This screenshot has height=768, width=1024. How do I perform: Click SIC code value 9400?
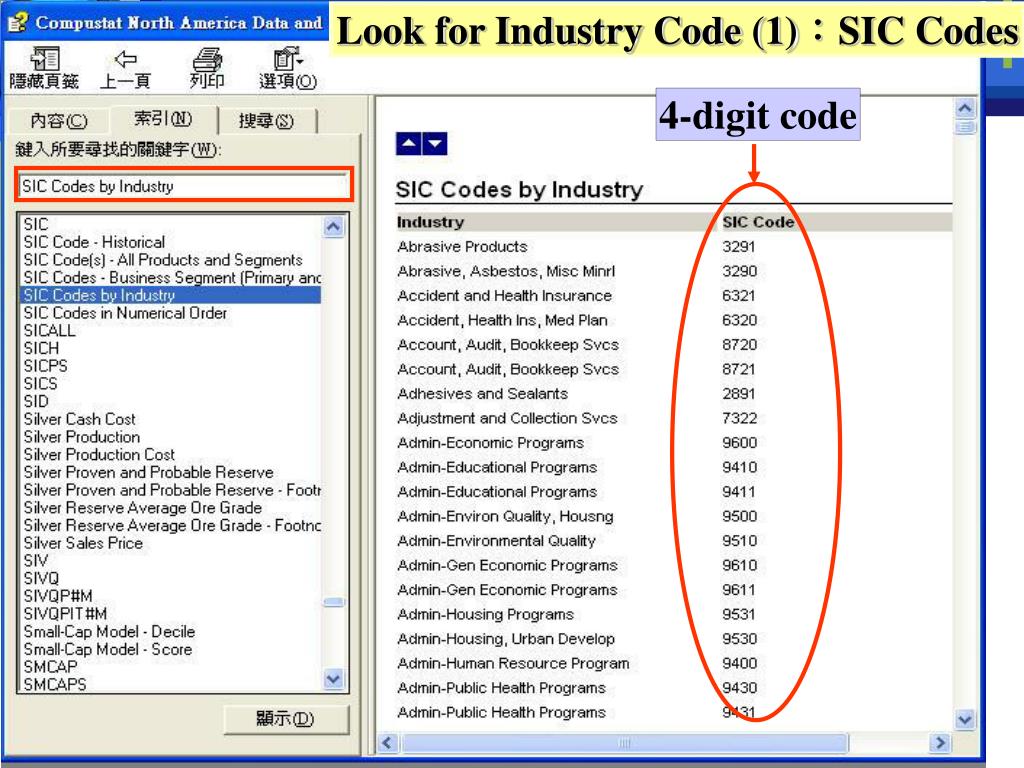coord(739,664)
